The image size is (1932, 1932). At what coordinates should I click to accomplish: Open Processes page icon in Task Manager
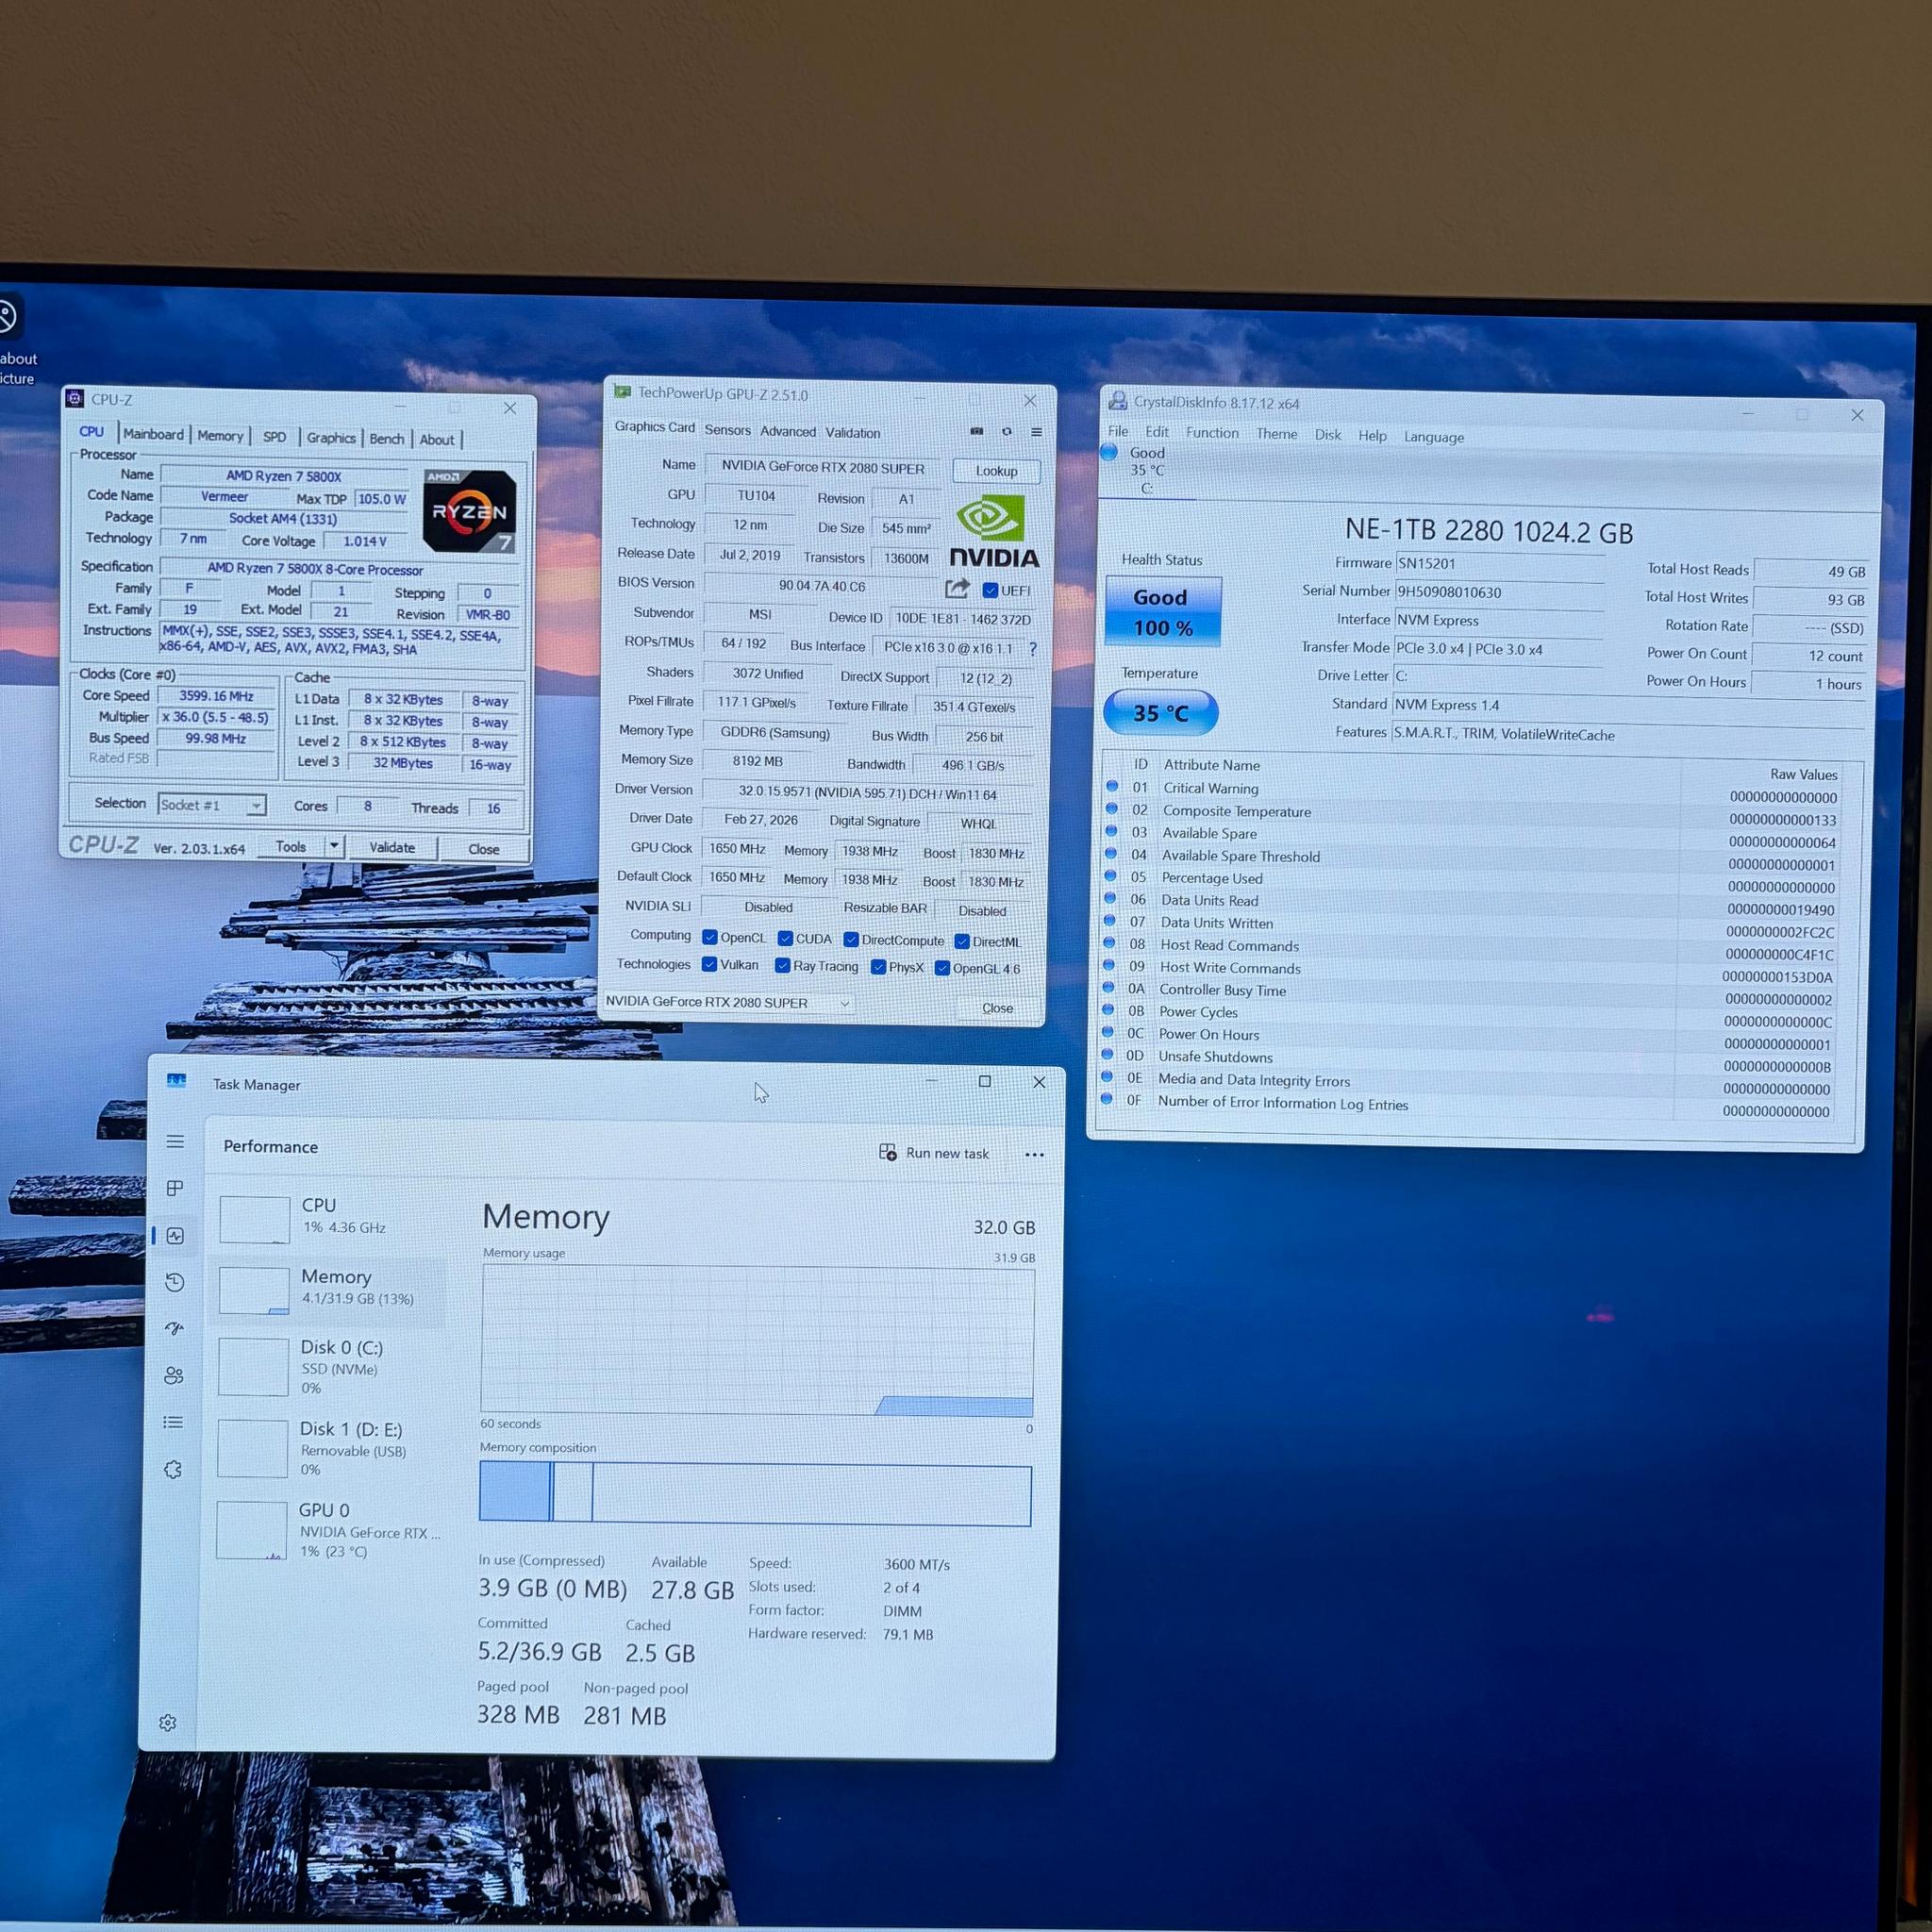pos(175,1188)
